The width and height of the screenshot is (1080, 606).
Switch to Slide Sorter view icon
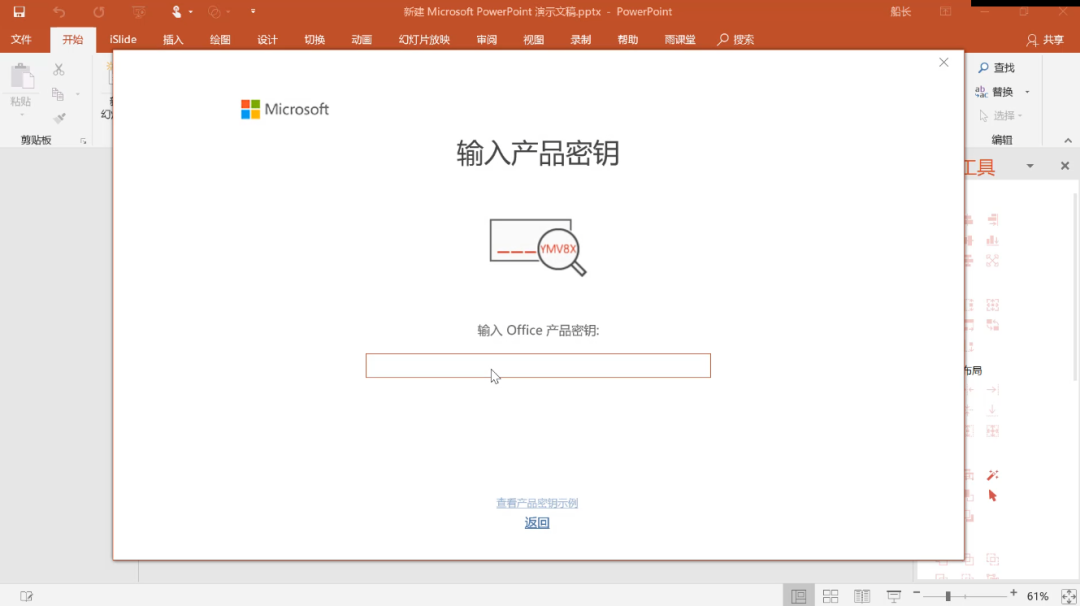(x=830, y=595)
